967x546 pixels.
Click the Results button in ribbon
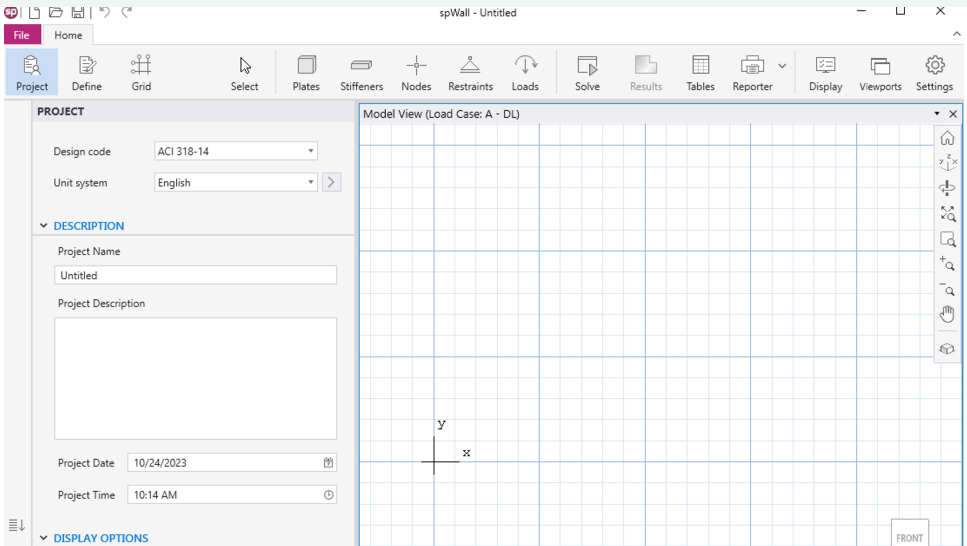click(646, 73)
